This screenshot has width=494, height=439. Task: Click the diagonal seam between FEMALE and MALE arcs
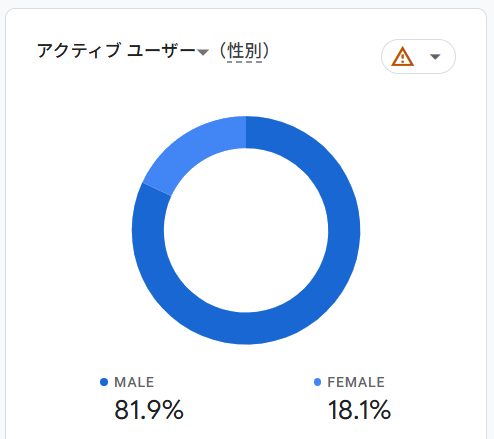[157, 189]
